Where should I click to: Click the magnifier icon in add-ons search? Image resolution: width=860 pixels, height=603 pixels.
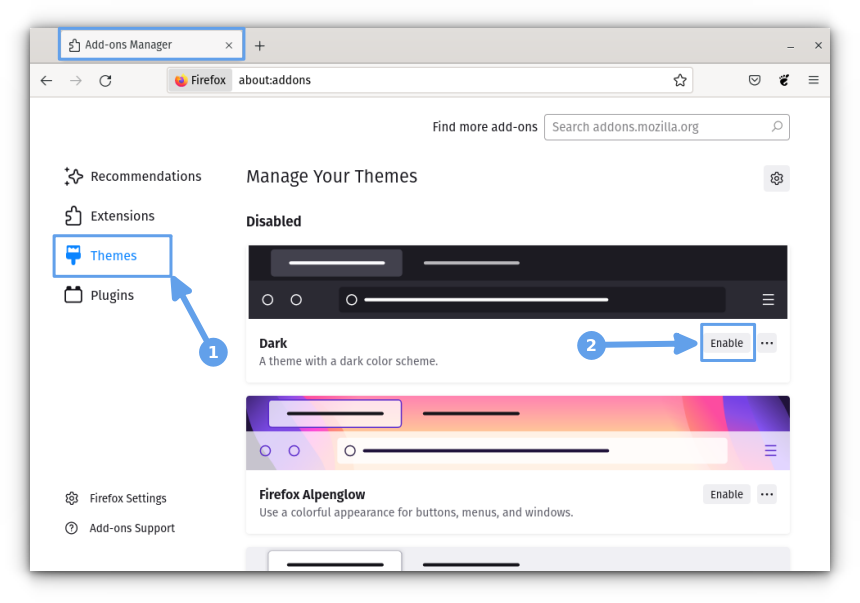coord(777,127)
